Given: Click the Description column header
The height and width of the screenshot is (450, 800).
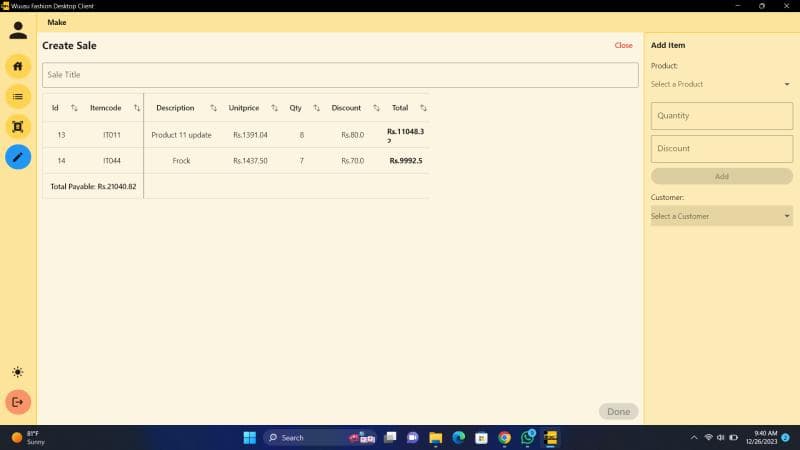Looking at the screenshot, I should click(x=175, y=108).
